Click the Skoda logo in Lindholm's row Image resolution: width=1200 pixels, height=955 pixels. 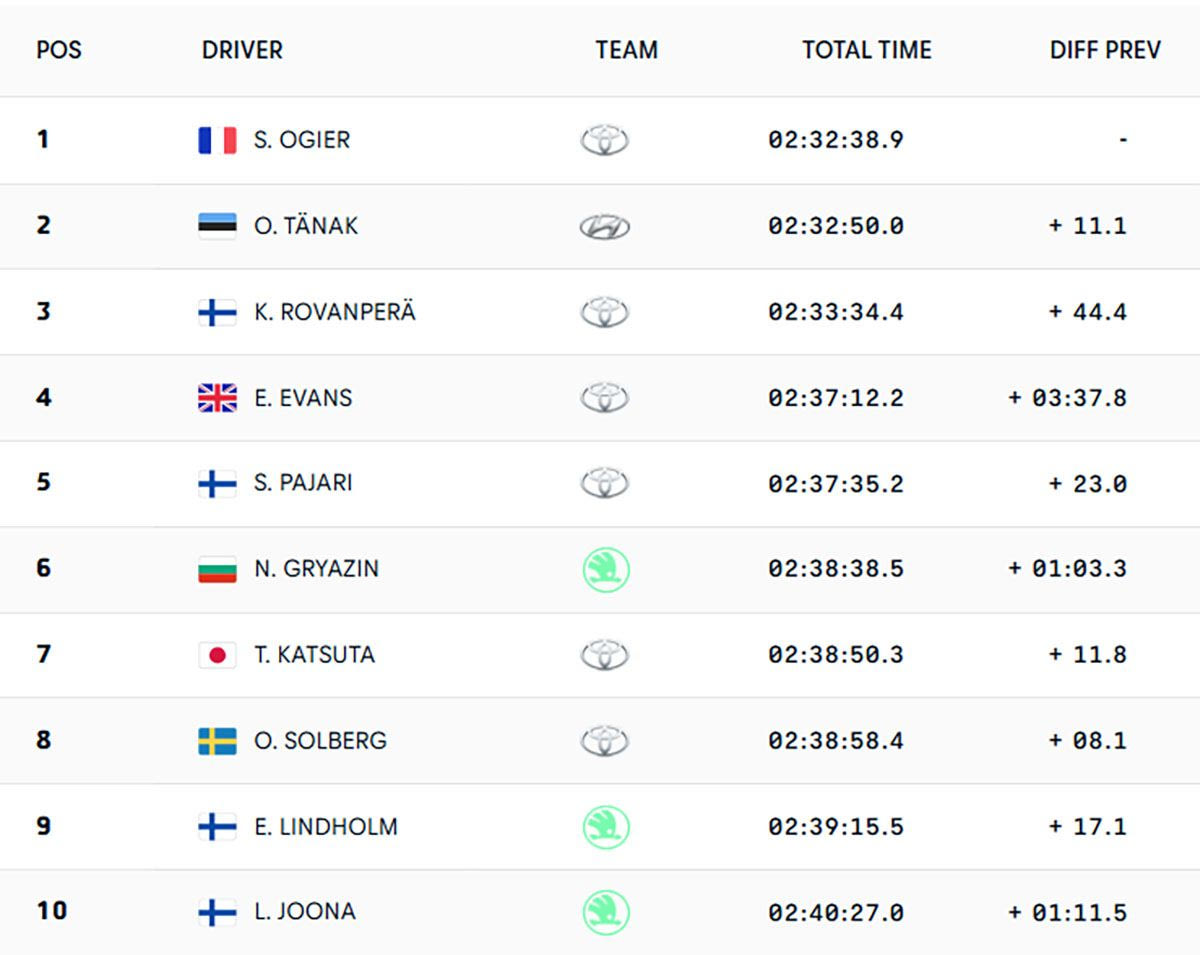pos(606,827)
